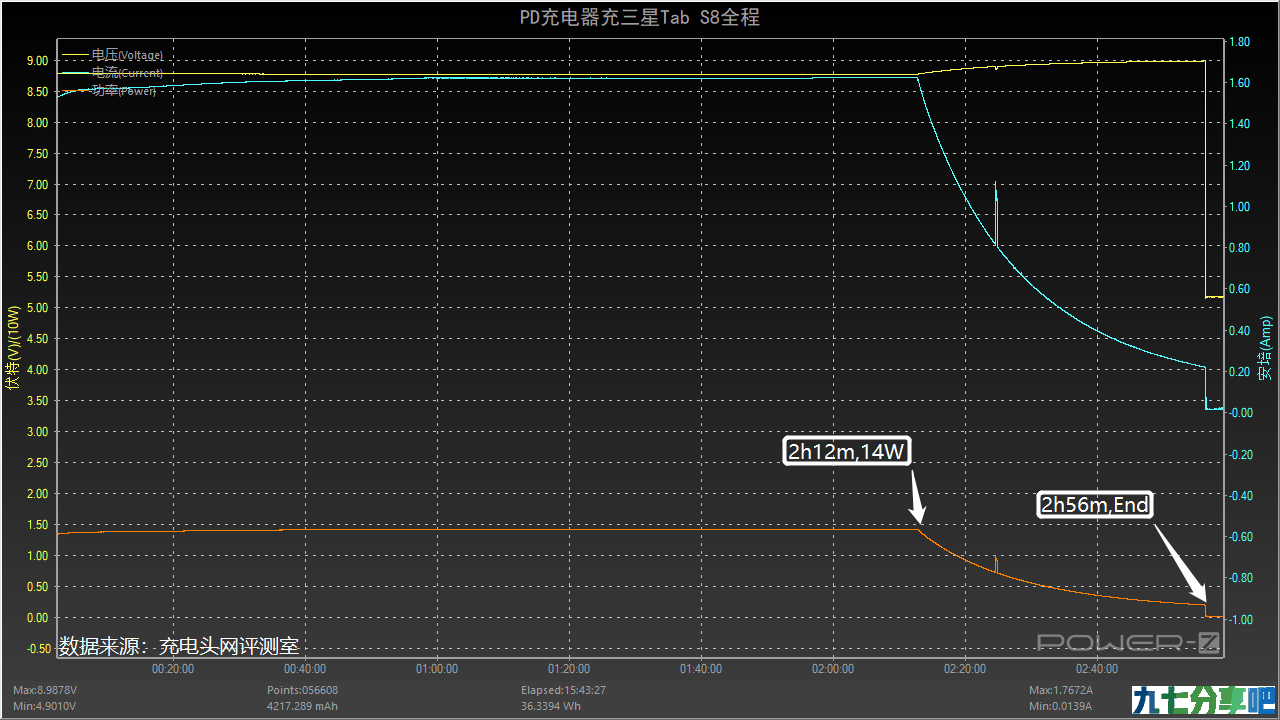Click the current spike near 02:24

pyautogui.click(x=996, y=212)
